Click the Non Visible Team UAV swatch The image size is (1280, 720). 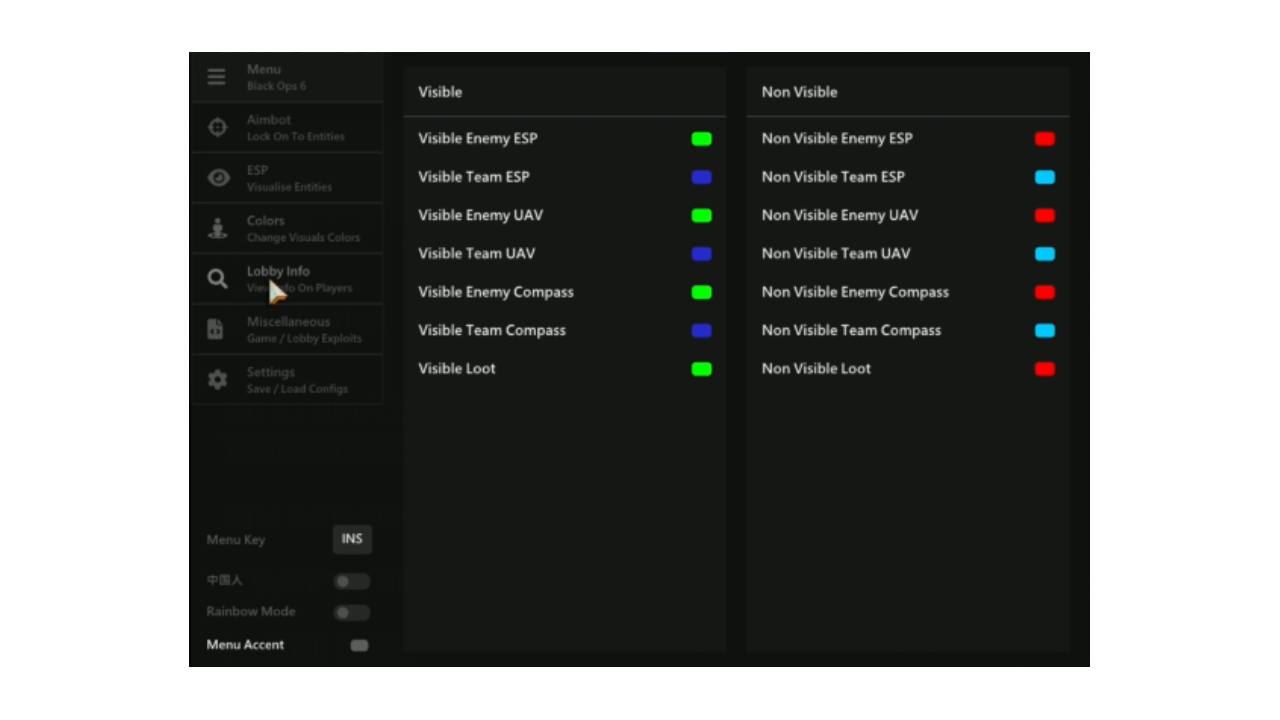tap(1045, 254)
